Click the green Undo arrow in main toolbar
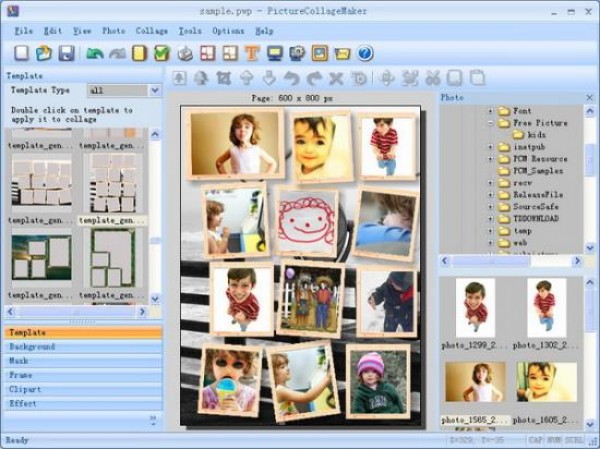This screenshot has width=600, height=449. [95, 53]
